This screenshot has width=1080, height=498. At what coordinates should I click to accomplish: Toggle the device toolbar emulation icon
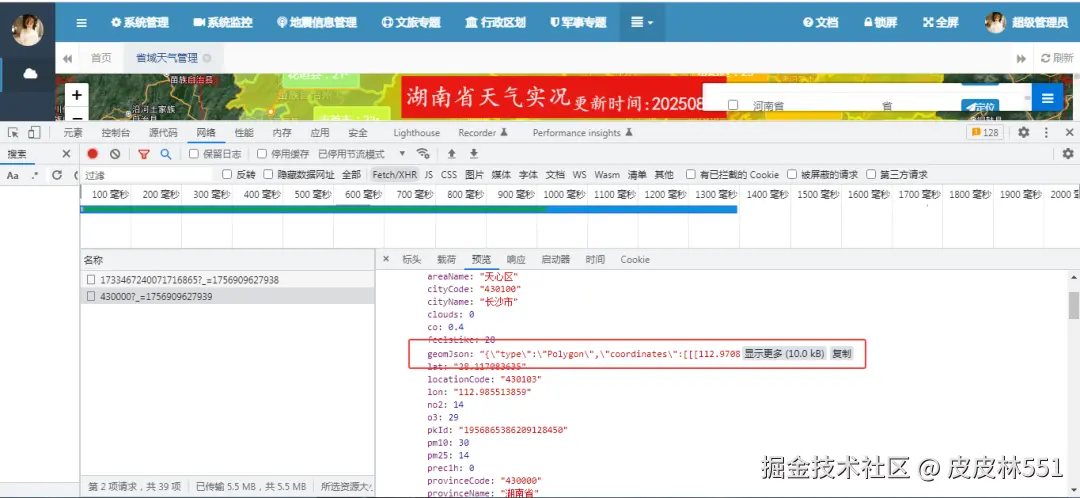(x=35, y=133)
